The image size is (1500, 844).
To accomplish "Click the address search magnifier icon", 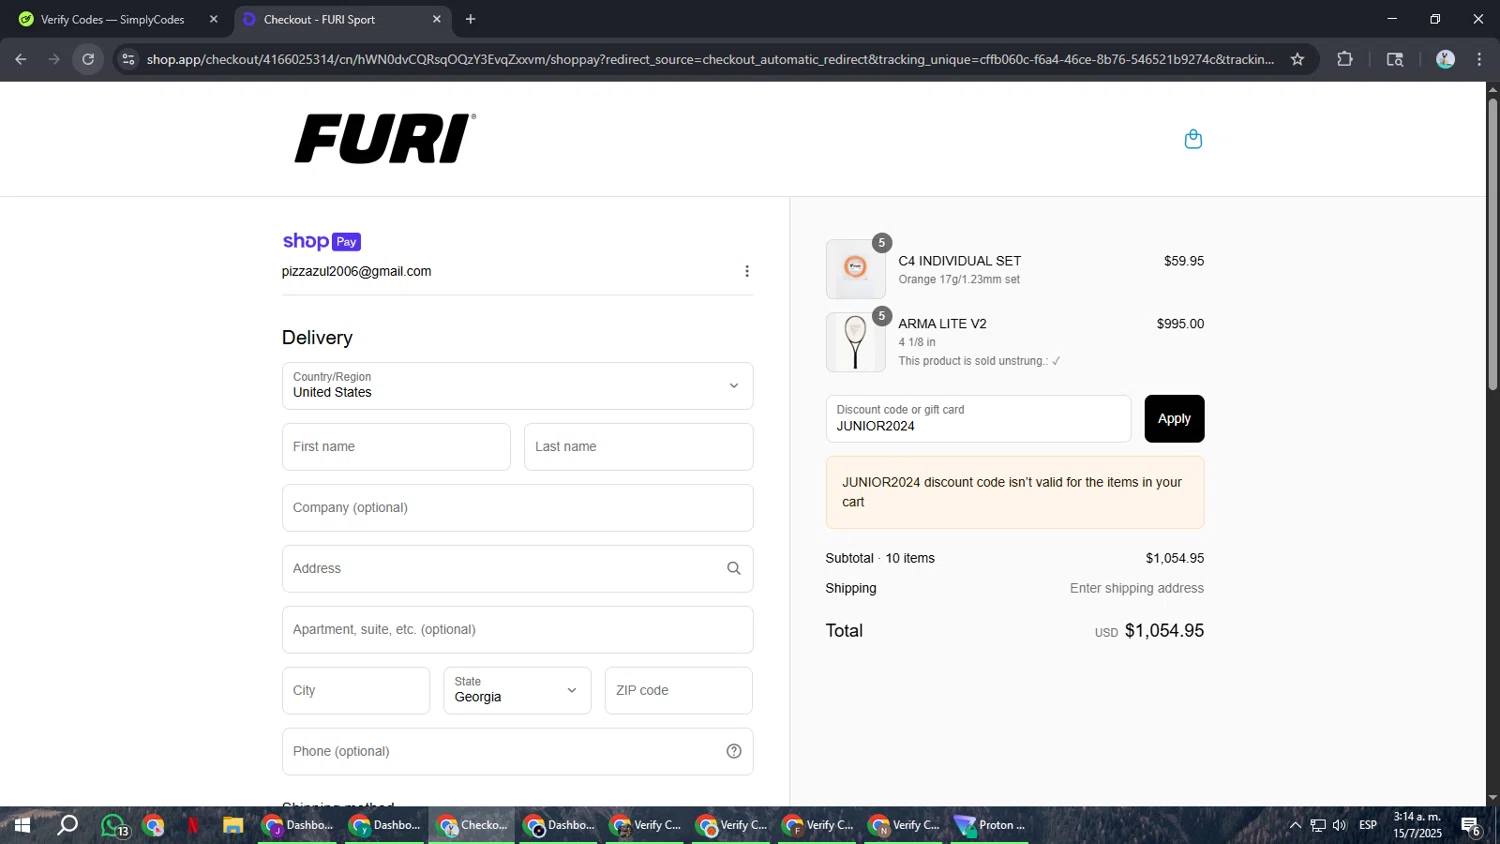I will click(x=734, y=568).
